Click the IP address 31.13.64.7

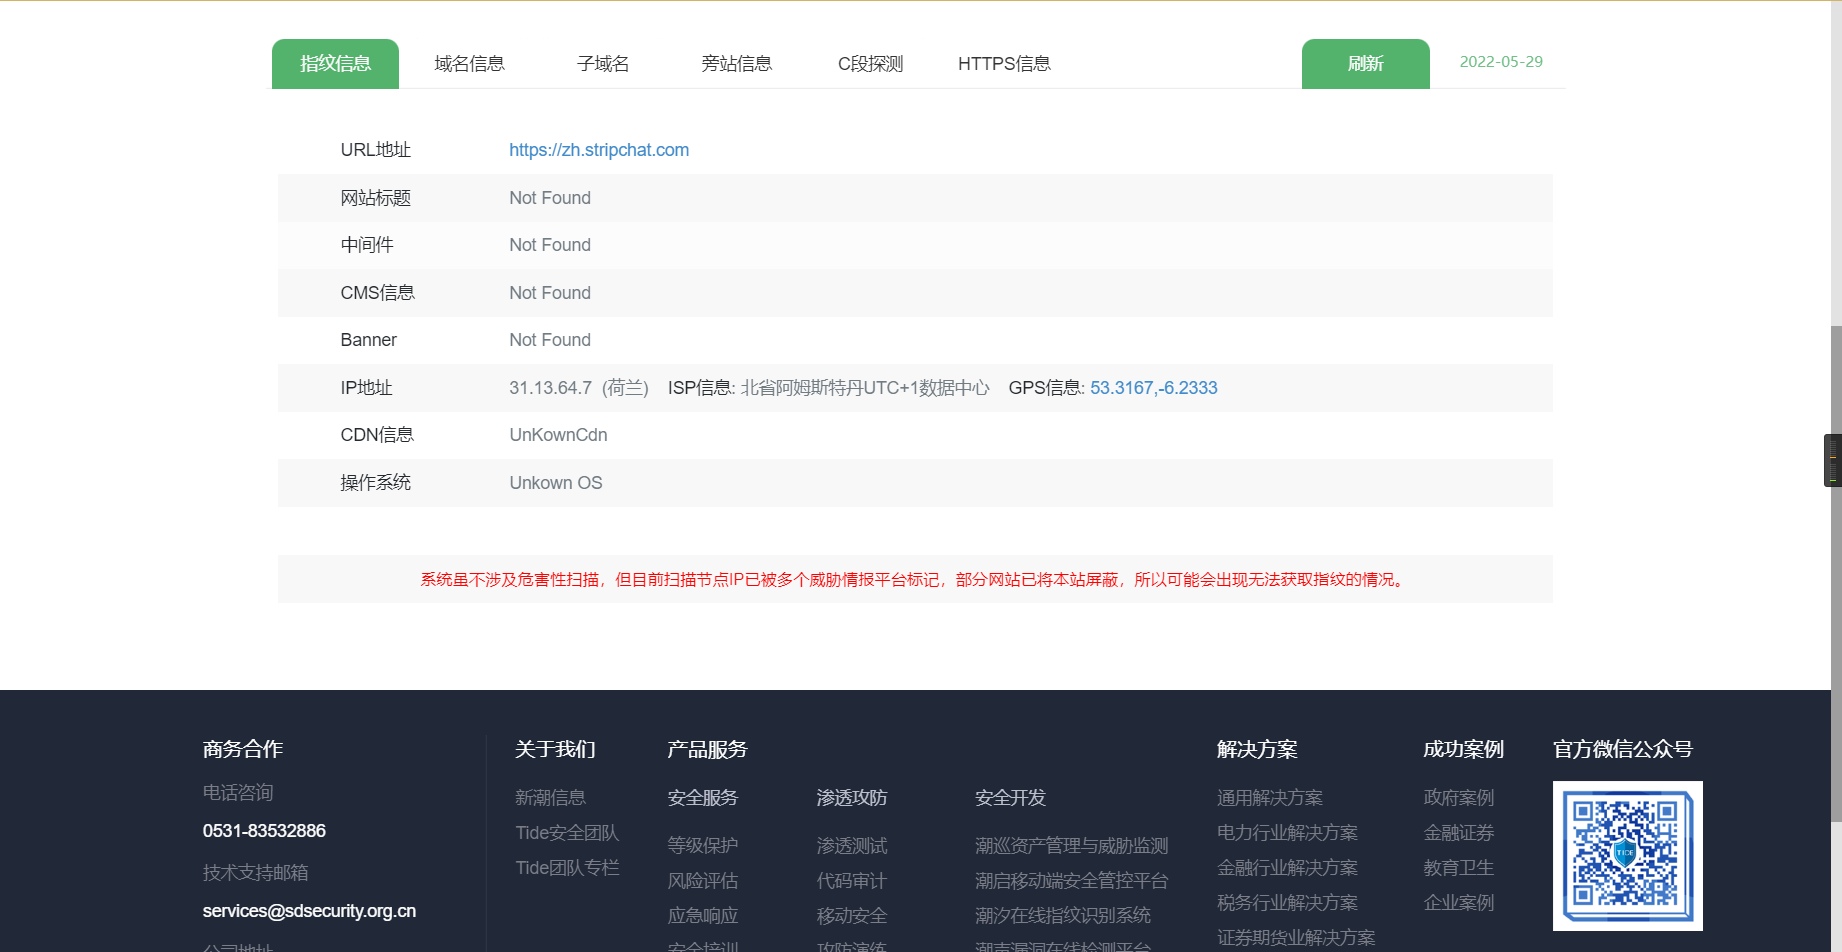click(x=550, y=388)
